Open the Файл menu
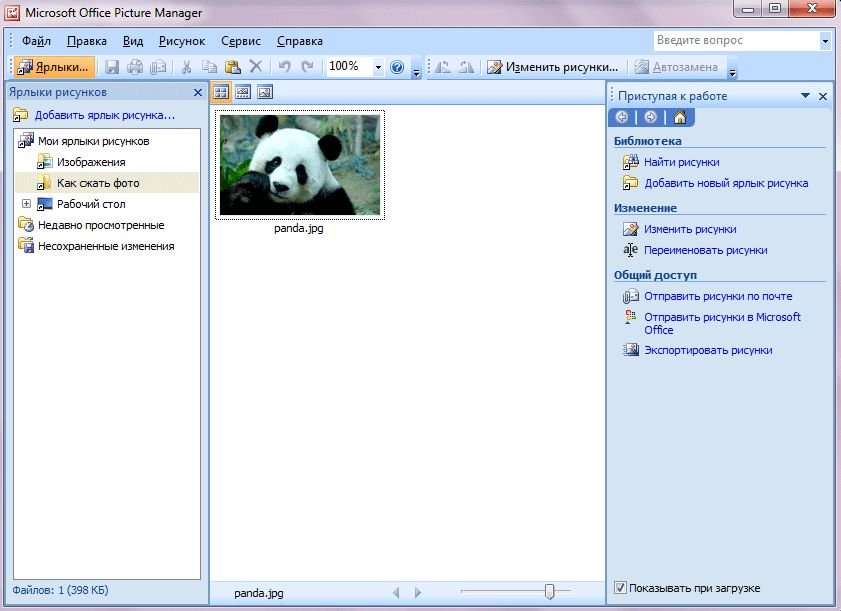 click(x=36, y=41)
